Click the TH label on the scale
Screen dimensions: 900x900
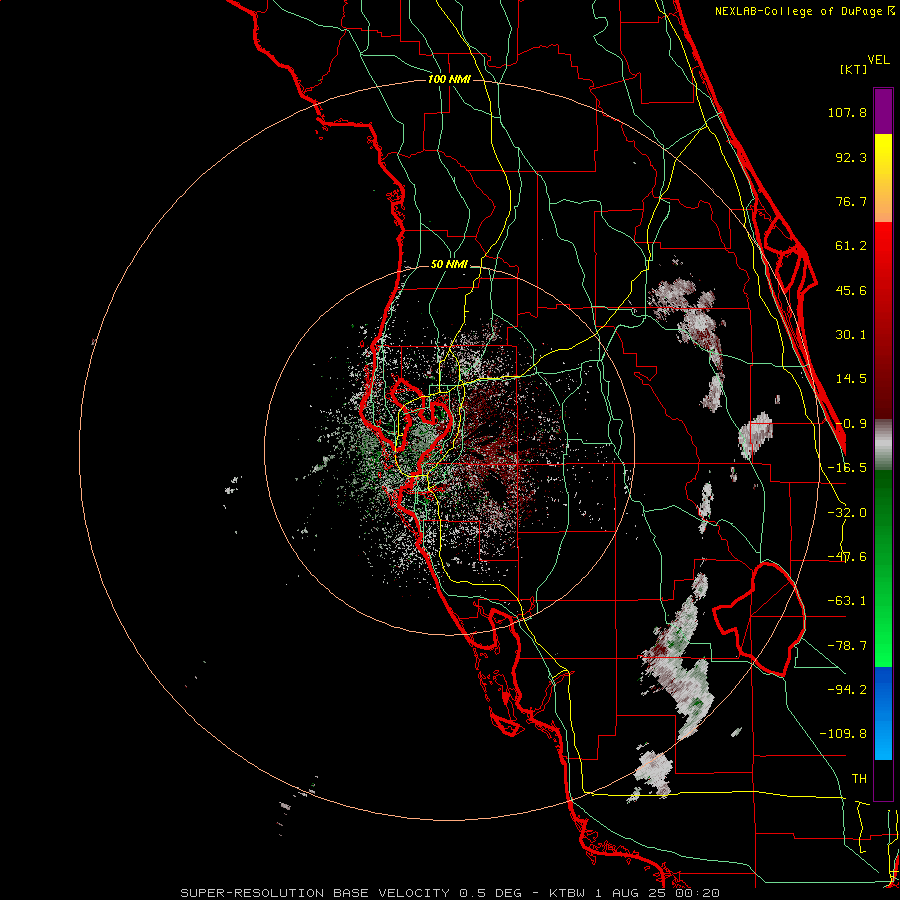click(x=859, y=779)
